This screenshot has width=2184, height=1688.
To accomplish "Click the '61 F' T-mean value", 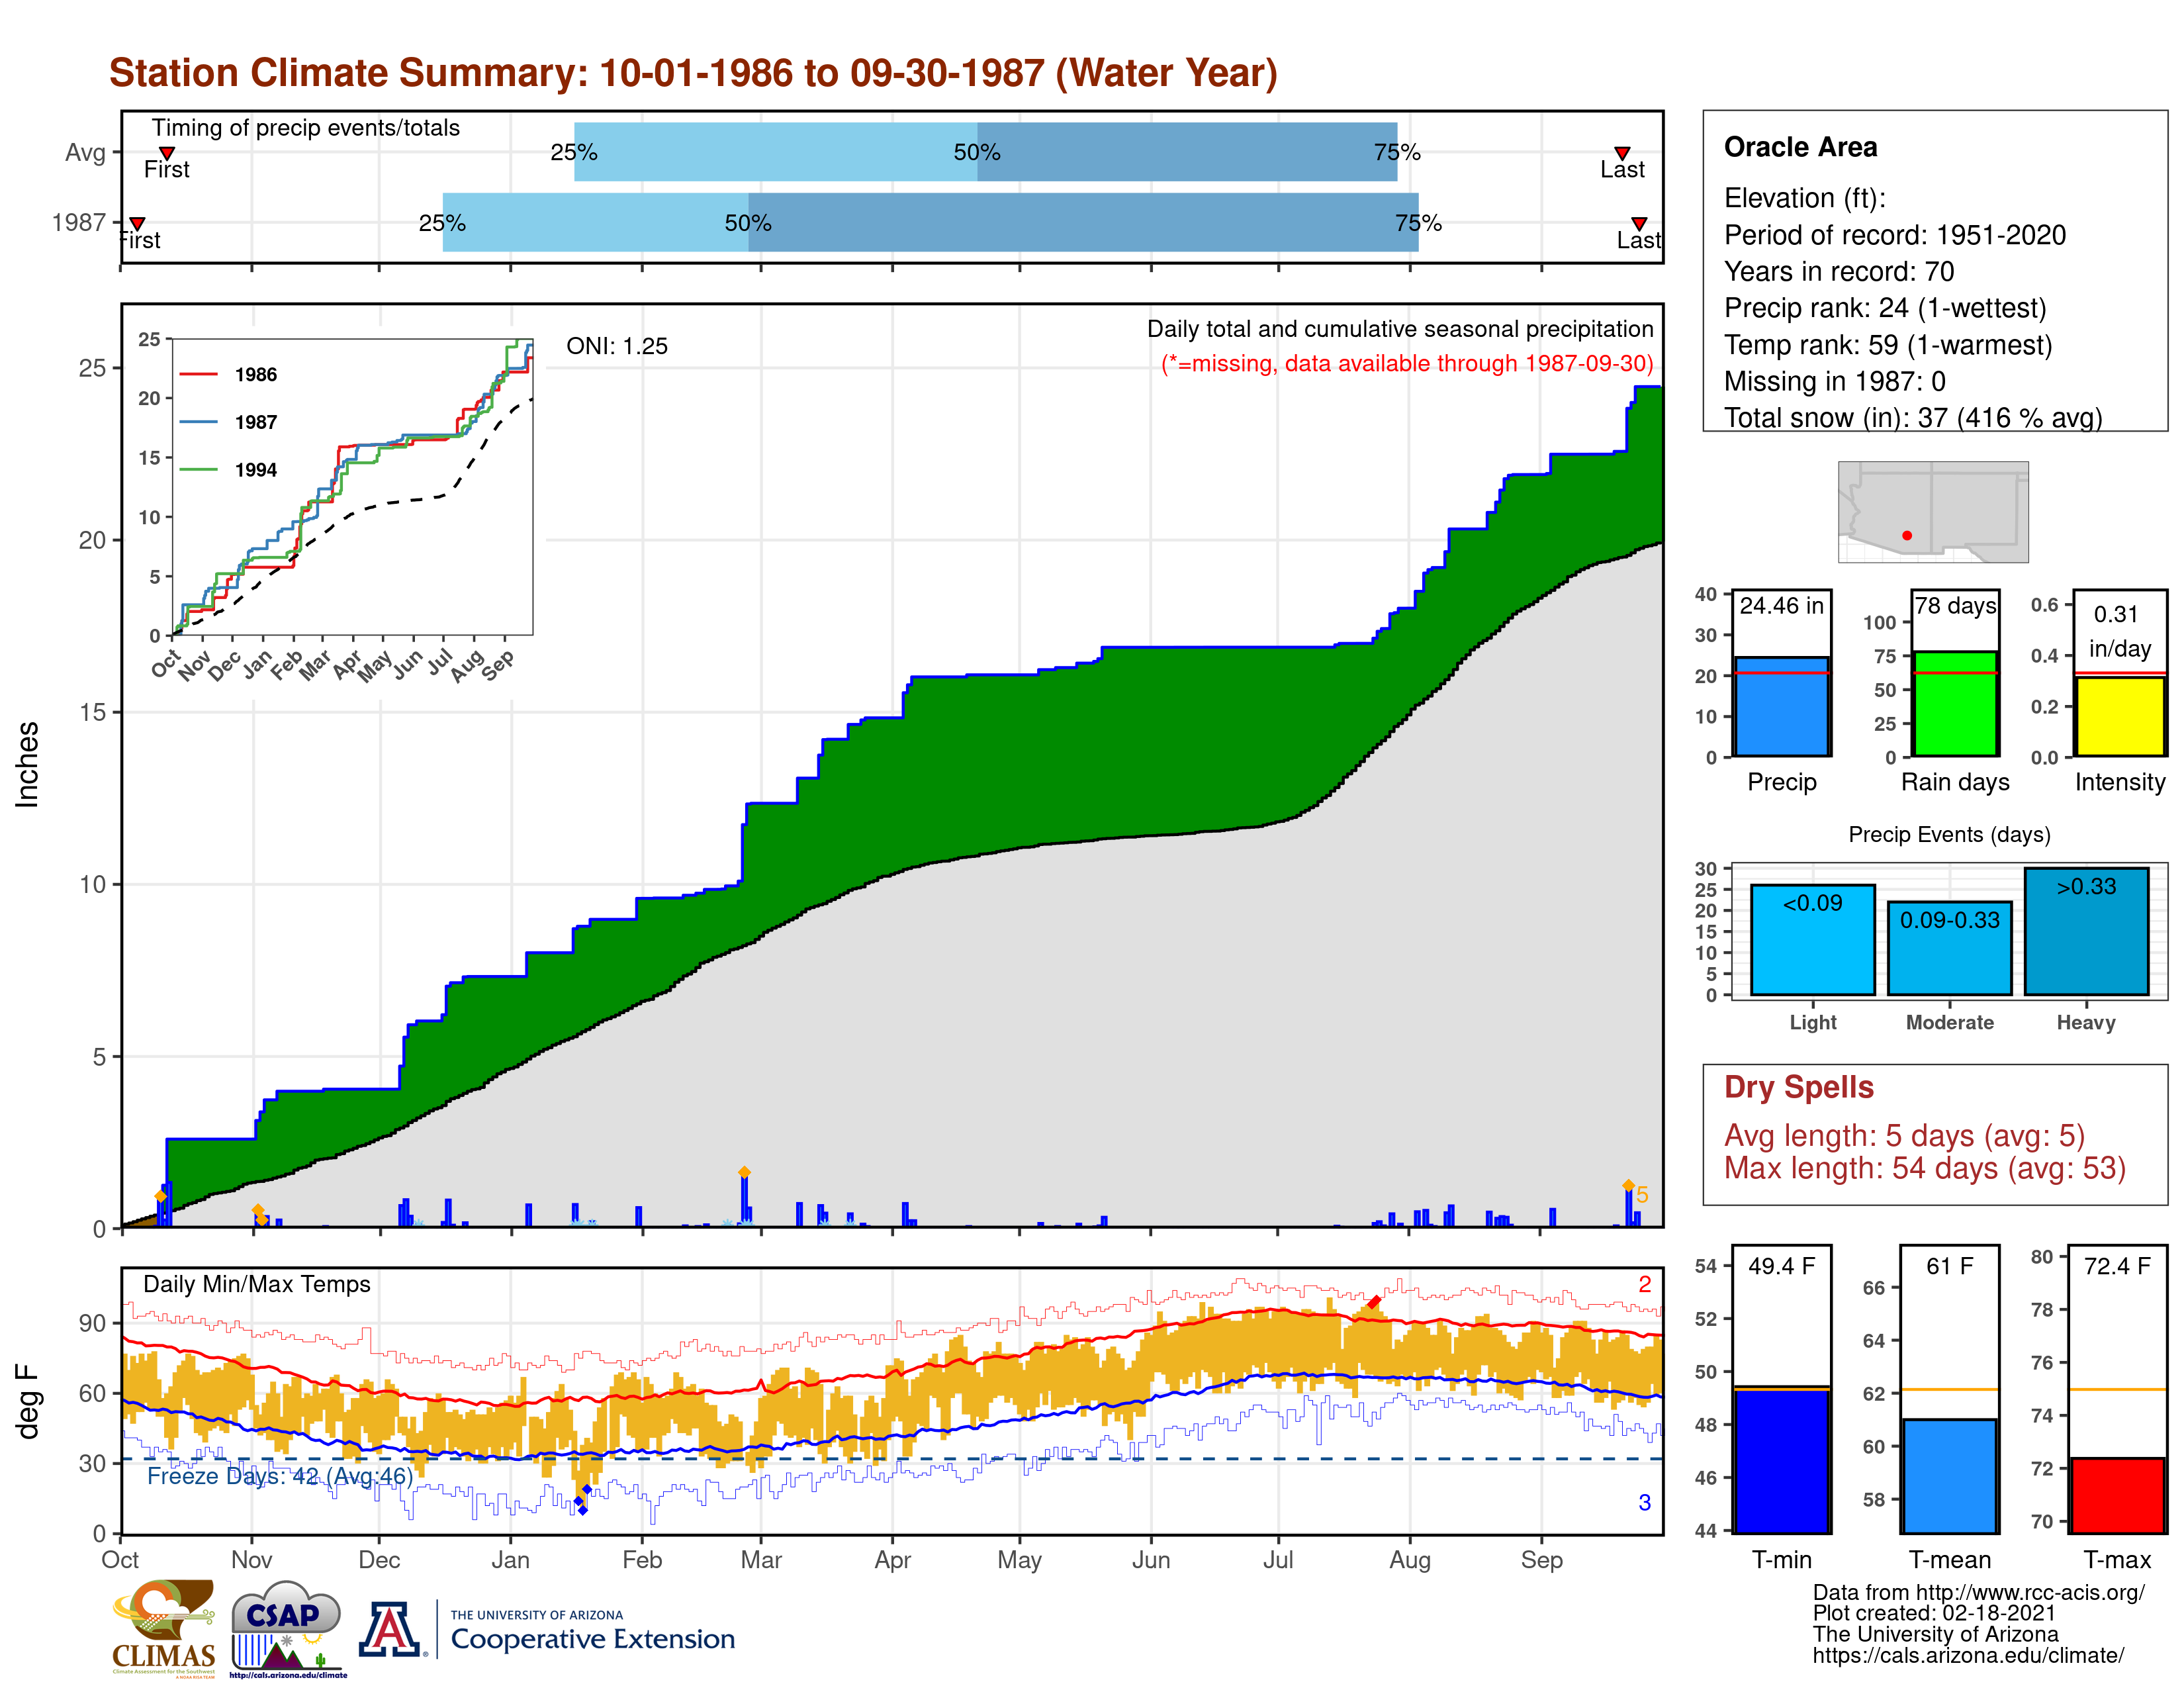I will point(1949,1266).
